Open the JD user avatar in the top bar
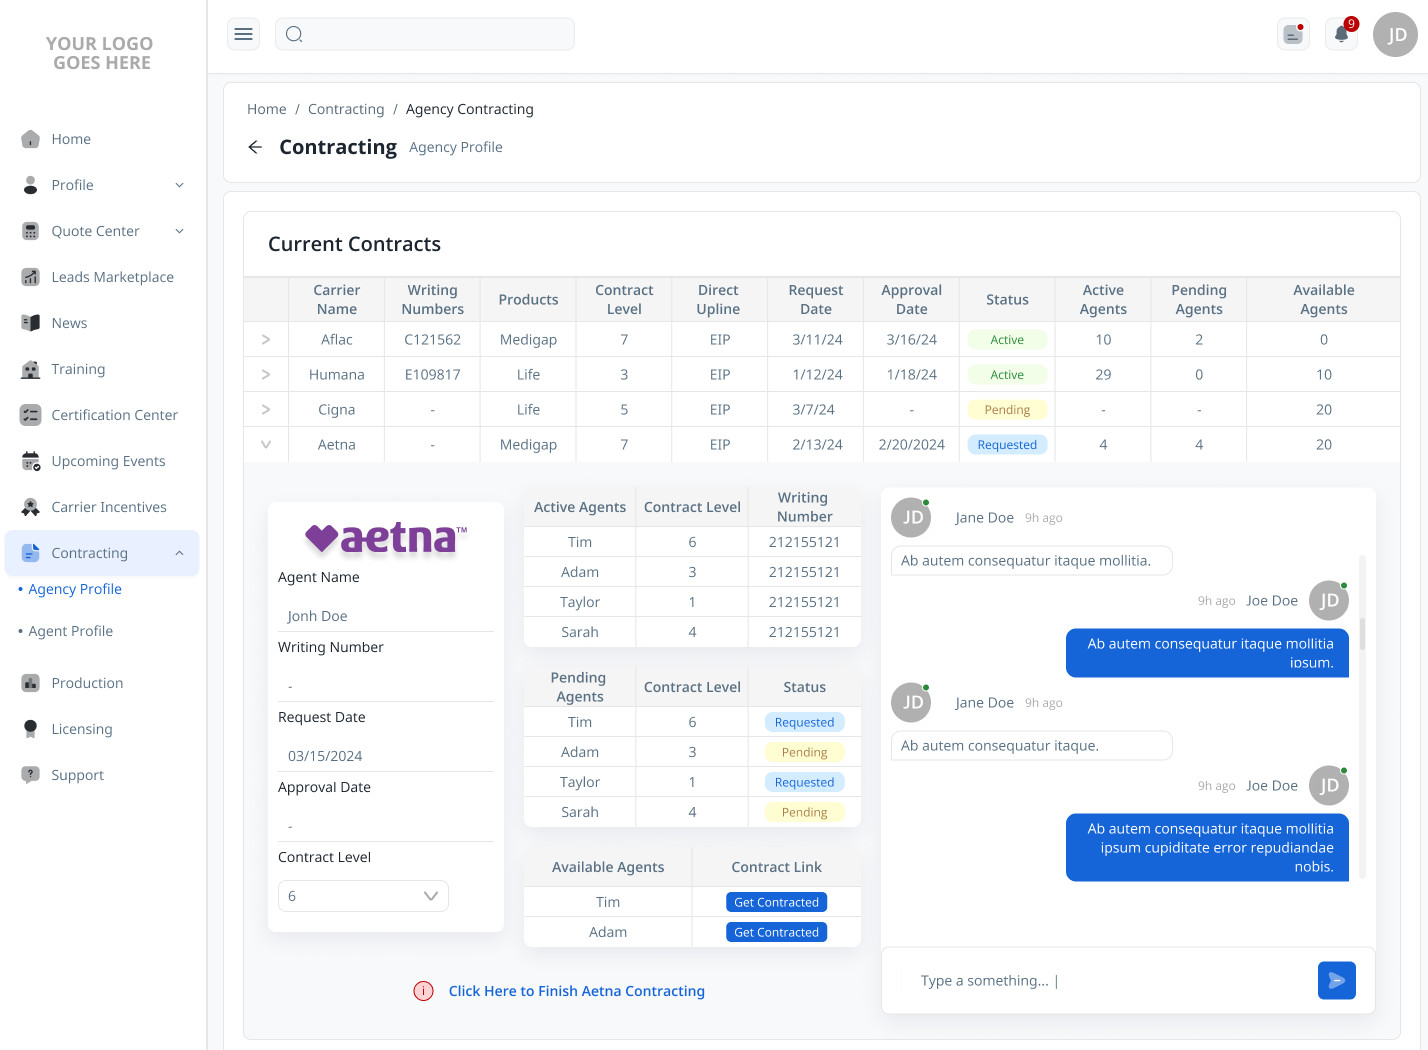Screen dimensions: 1428x1050 click(x=1396, y=34)
